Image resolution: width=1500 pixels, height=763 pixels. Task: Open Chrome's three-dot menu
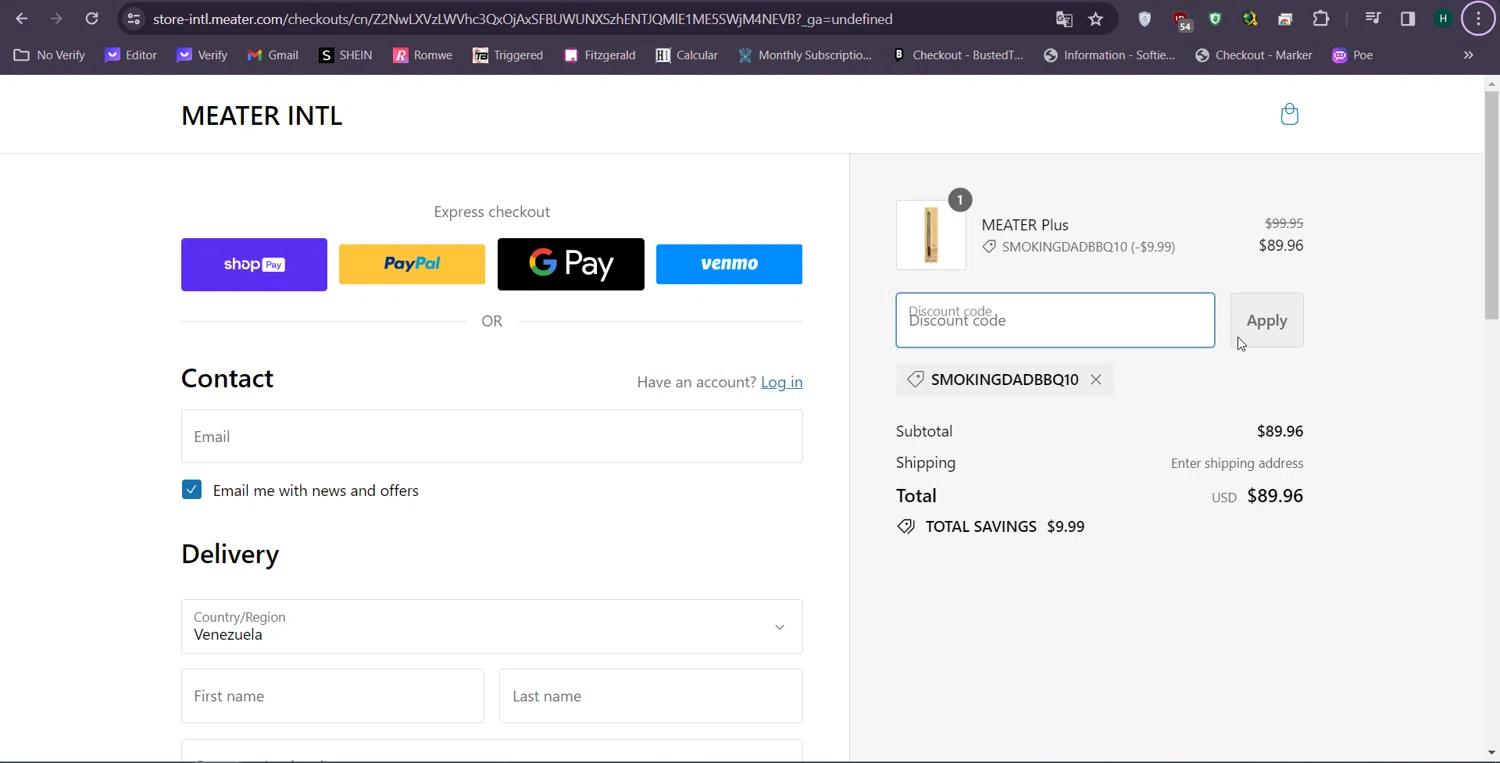[x=1478, y=19]
